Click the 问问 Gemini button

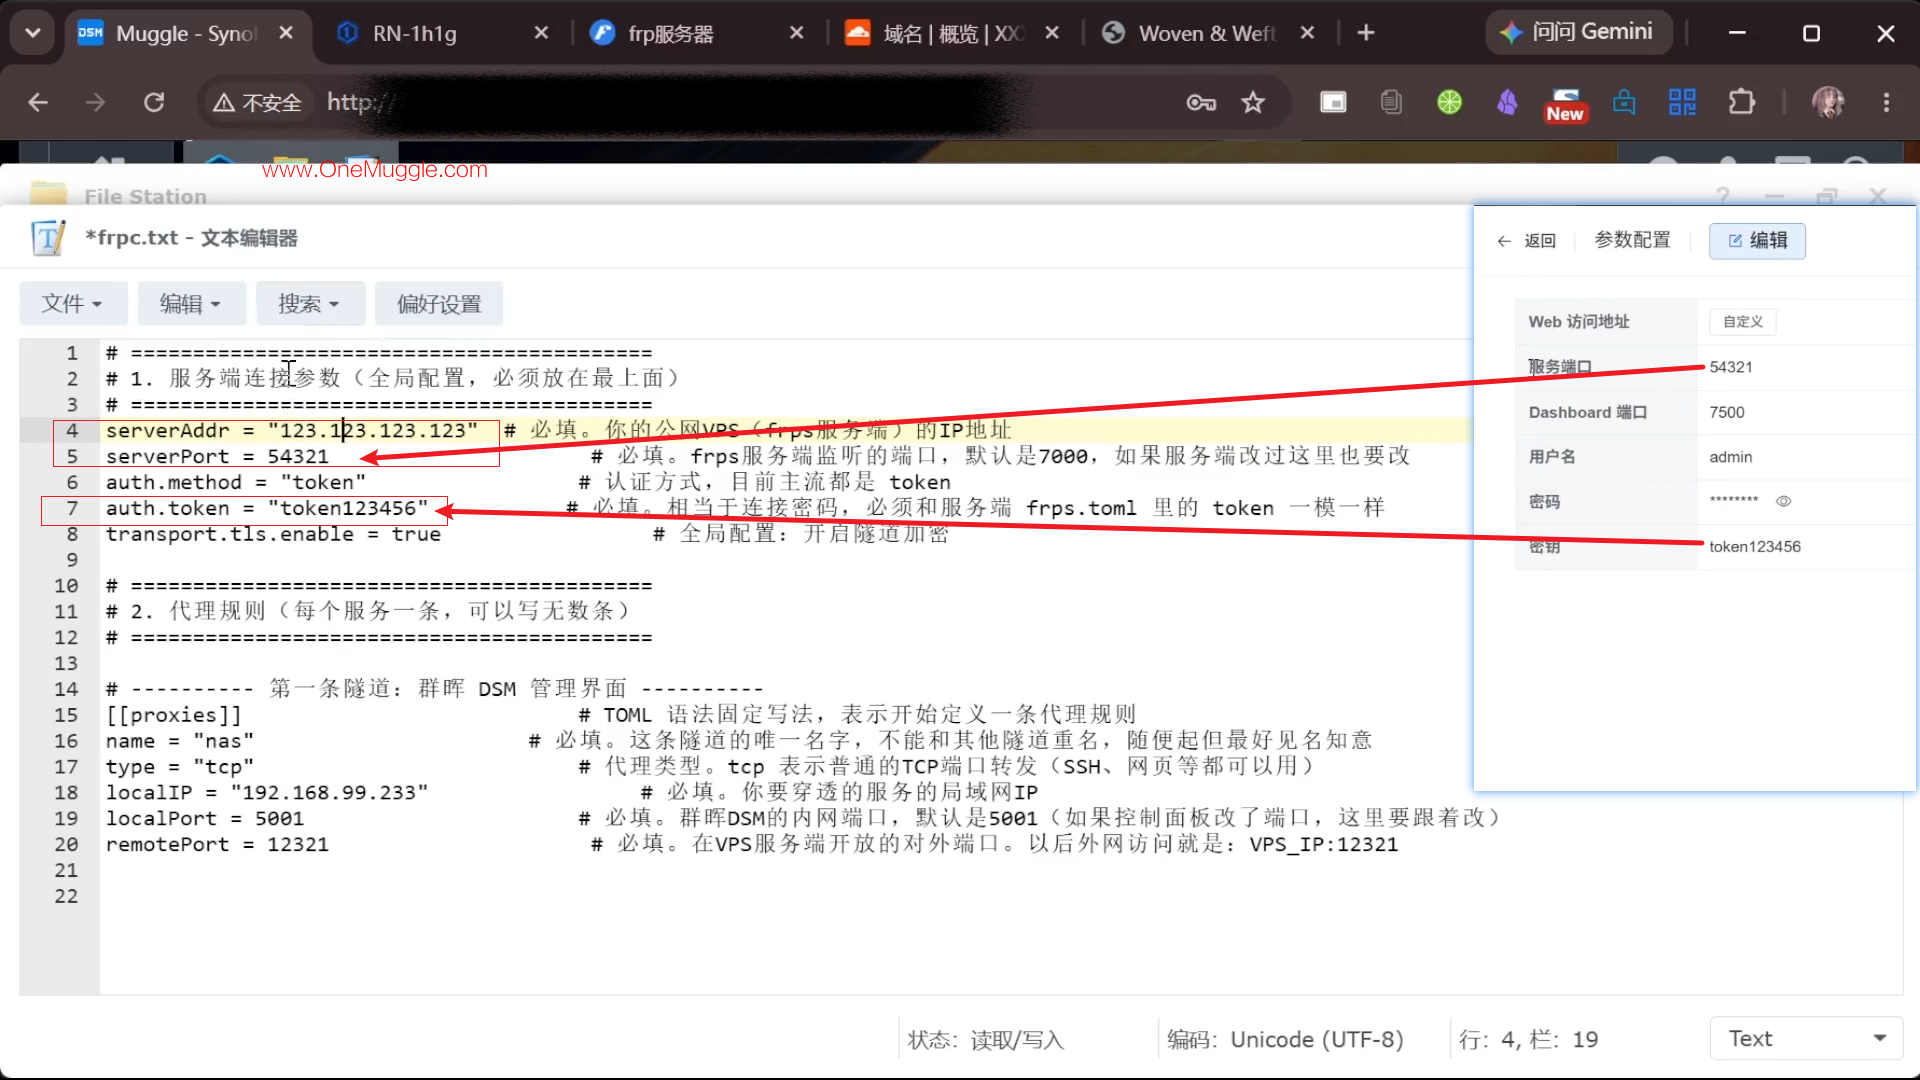point(1577,32)
